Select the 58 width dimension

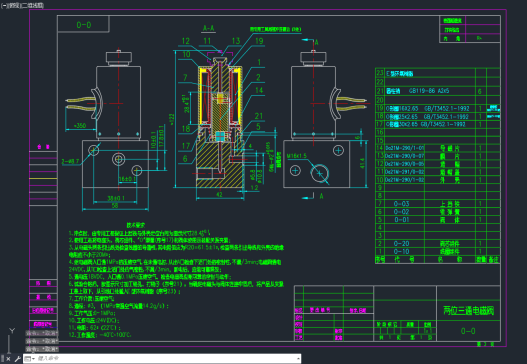click(115, 206)
